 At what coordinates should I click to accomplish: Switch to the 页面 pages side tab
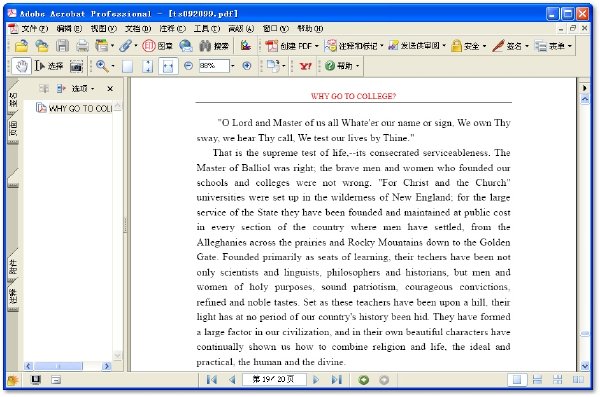click(13, 129)
